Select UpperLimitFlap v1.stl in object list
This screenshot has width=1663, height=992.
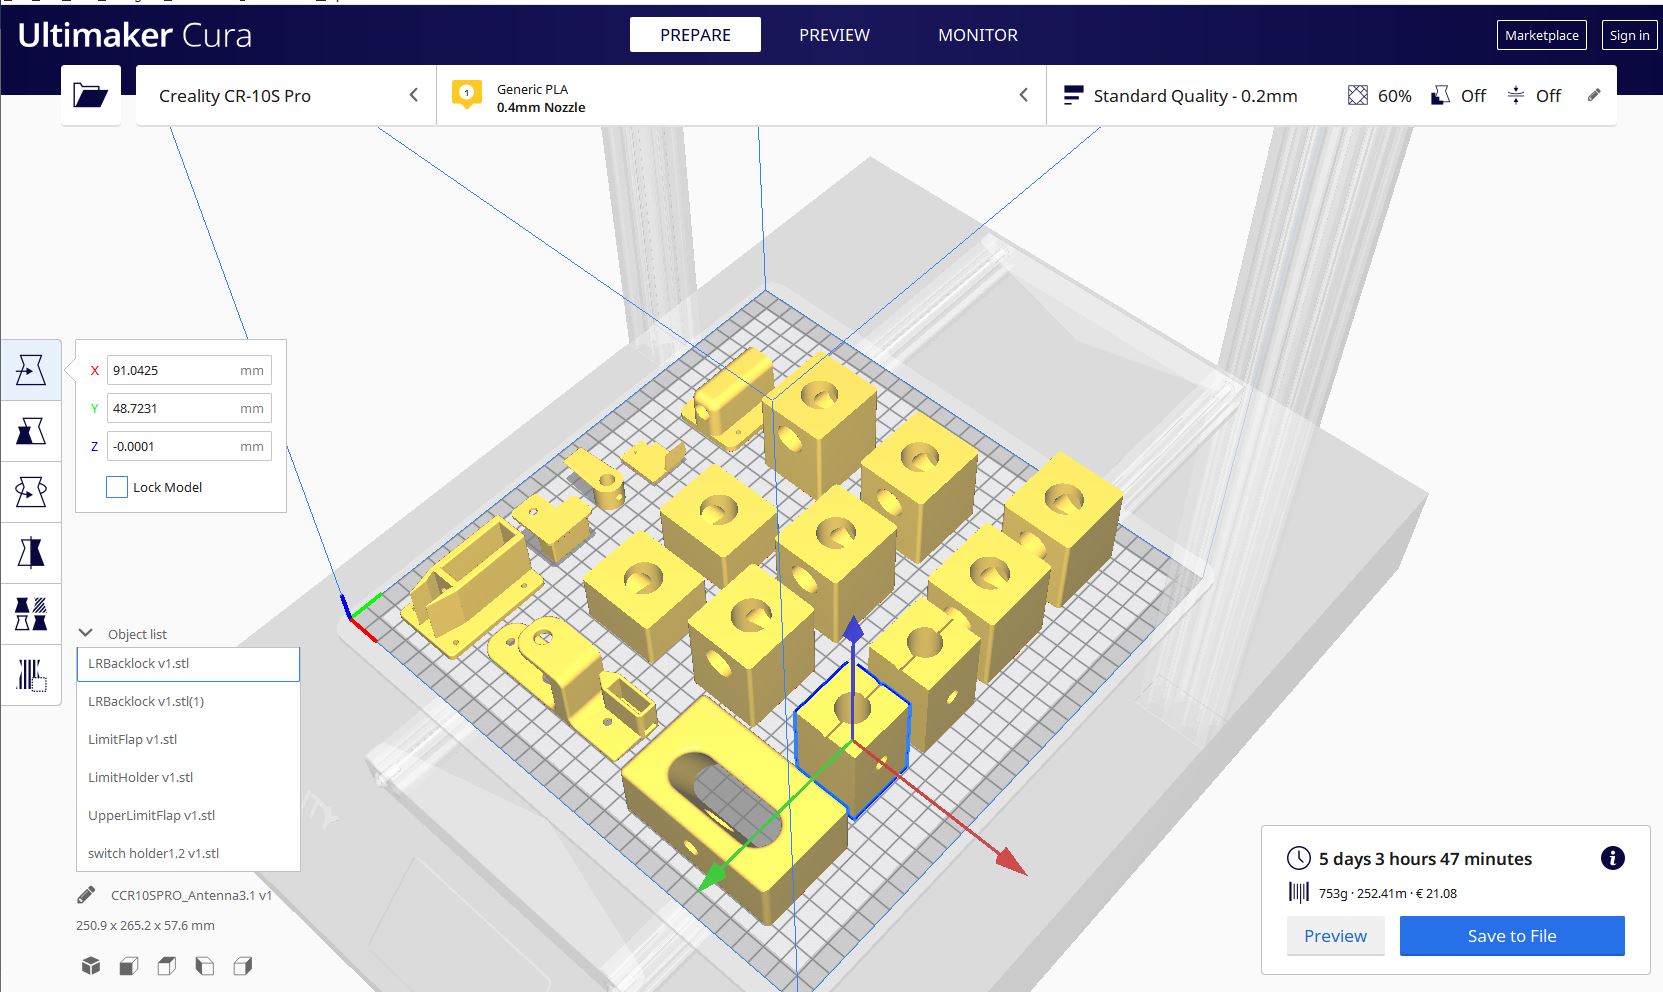(x=188, y=816)
